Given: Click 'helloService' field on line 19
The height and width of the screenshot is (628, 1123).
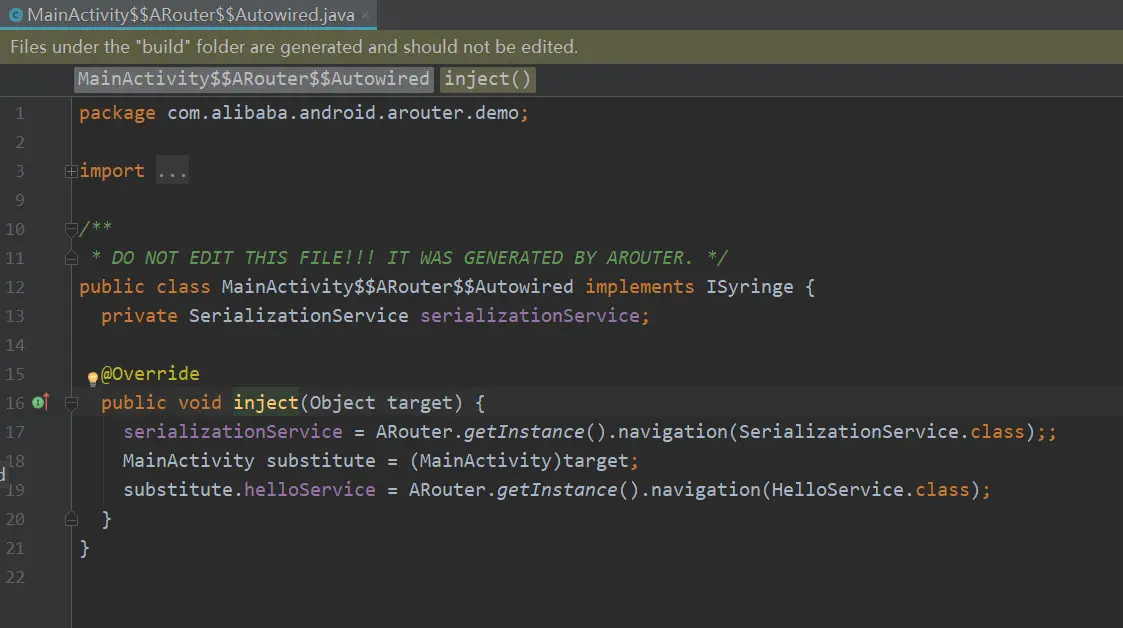Looking at the screenshot, I should point(310,490).
